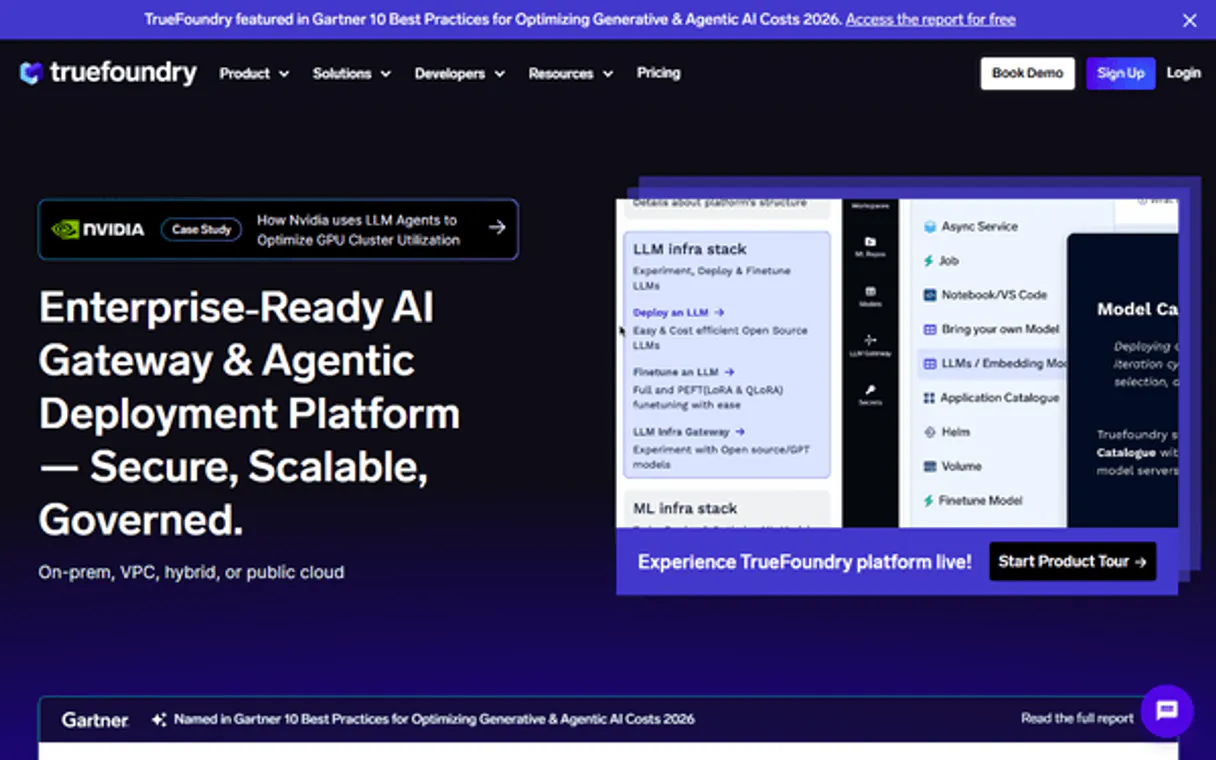The image size is (1216, 760).
Task: Click the Sign Up button
Action: [x=1120, y=73]
